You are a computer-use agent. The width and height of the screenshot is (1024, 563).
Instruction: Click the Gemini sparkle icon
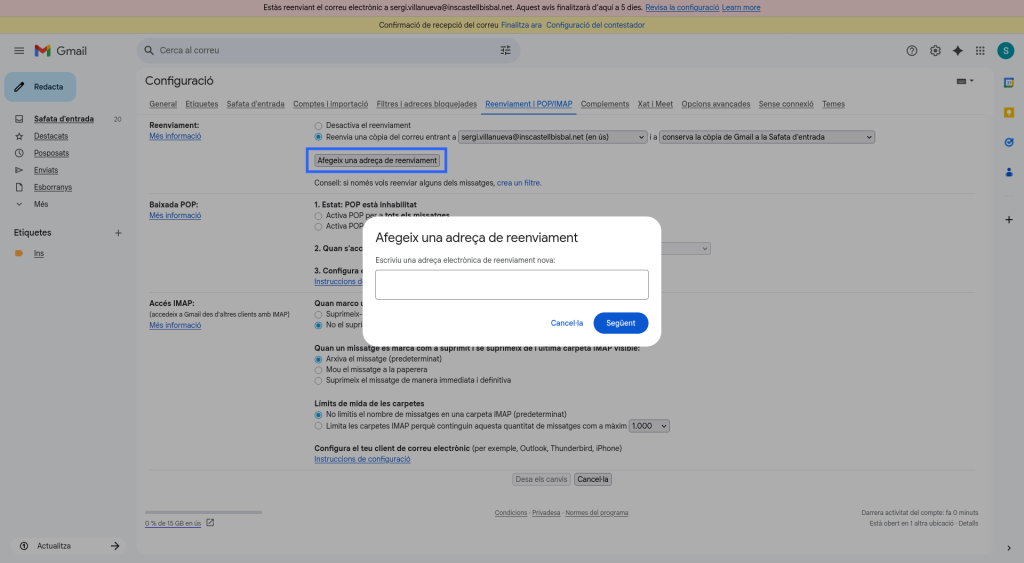pyautogui.click(x=958, y=51)
